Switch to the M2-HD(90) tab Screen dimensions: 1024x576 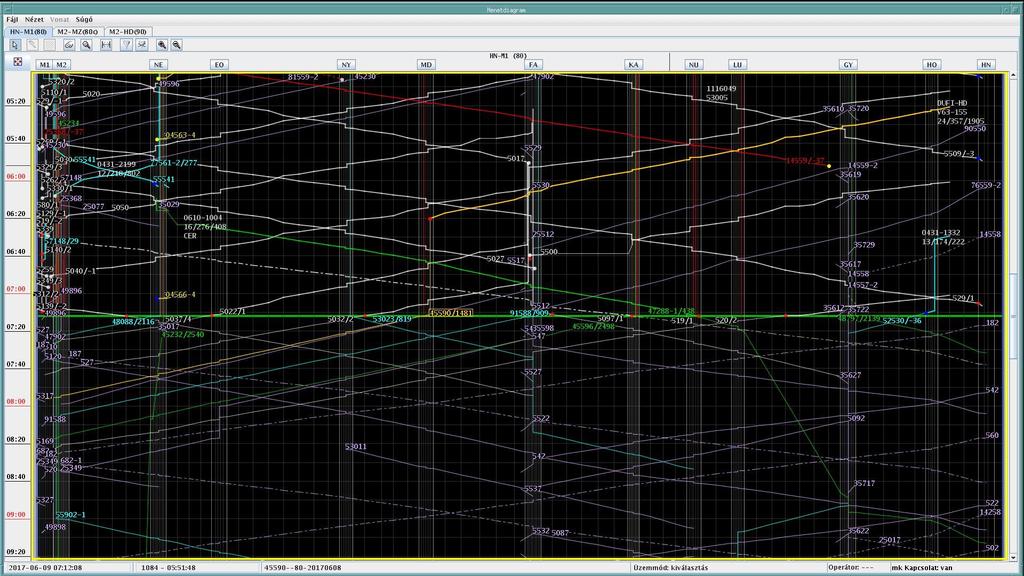pyautogui.click(x=127, y=31)
